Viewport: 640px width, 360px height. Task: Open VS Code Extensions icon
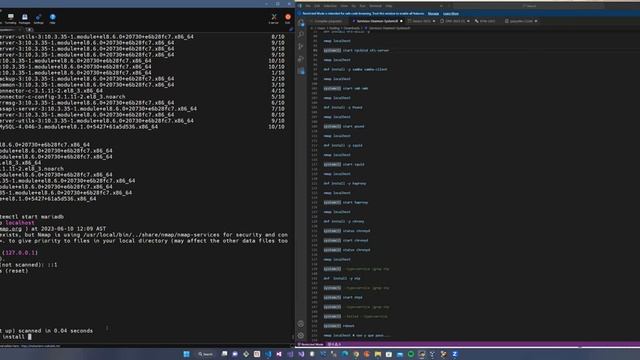[301, 71]
